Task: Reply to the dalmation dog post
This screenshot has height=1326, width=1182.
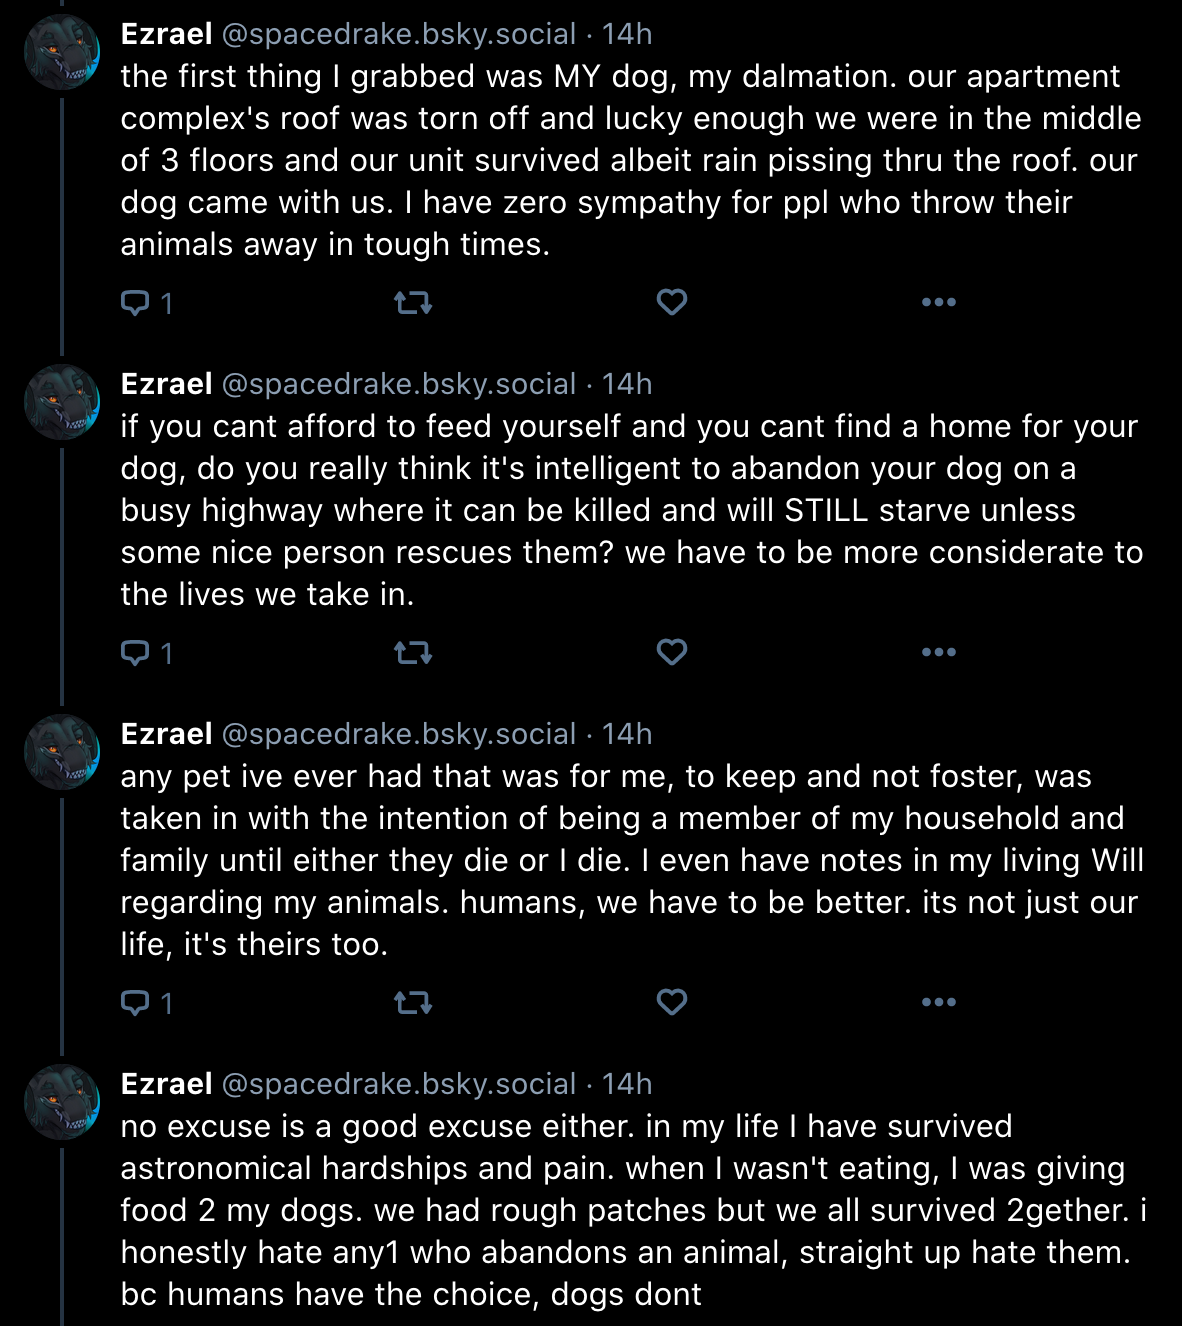Action: [x=146, y=303]
